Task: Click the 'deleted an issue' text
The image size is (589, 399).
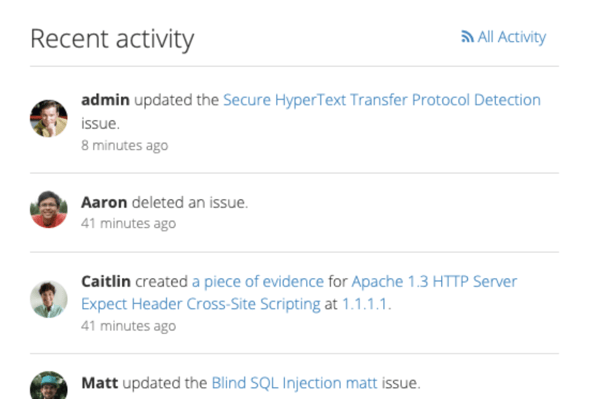Action: coord(190,203)
